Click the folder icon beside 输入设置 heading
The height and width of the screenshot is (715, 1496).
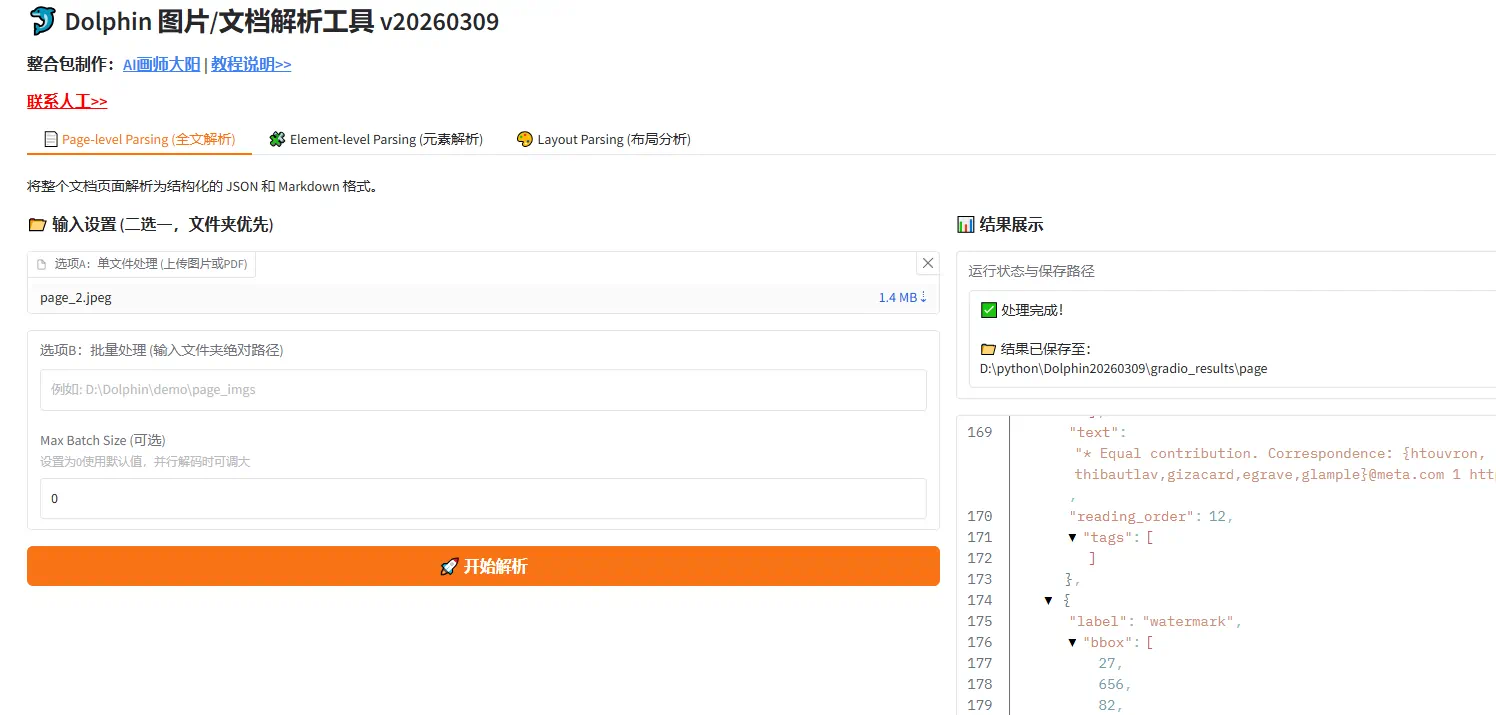click(x=36, y=224)
